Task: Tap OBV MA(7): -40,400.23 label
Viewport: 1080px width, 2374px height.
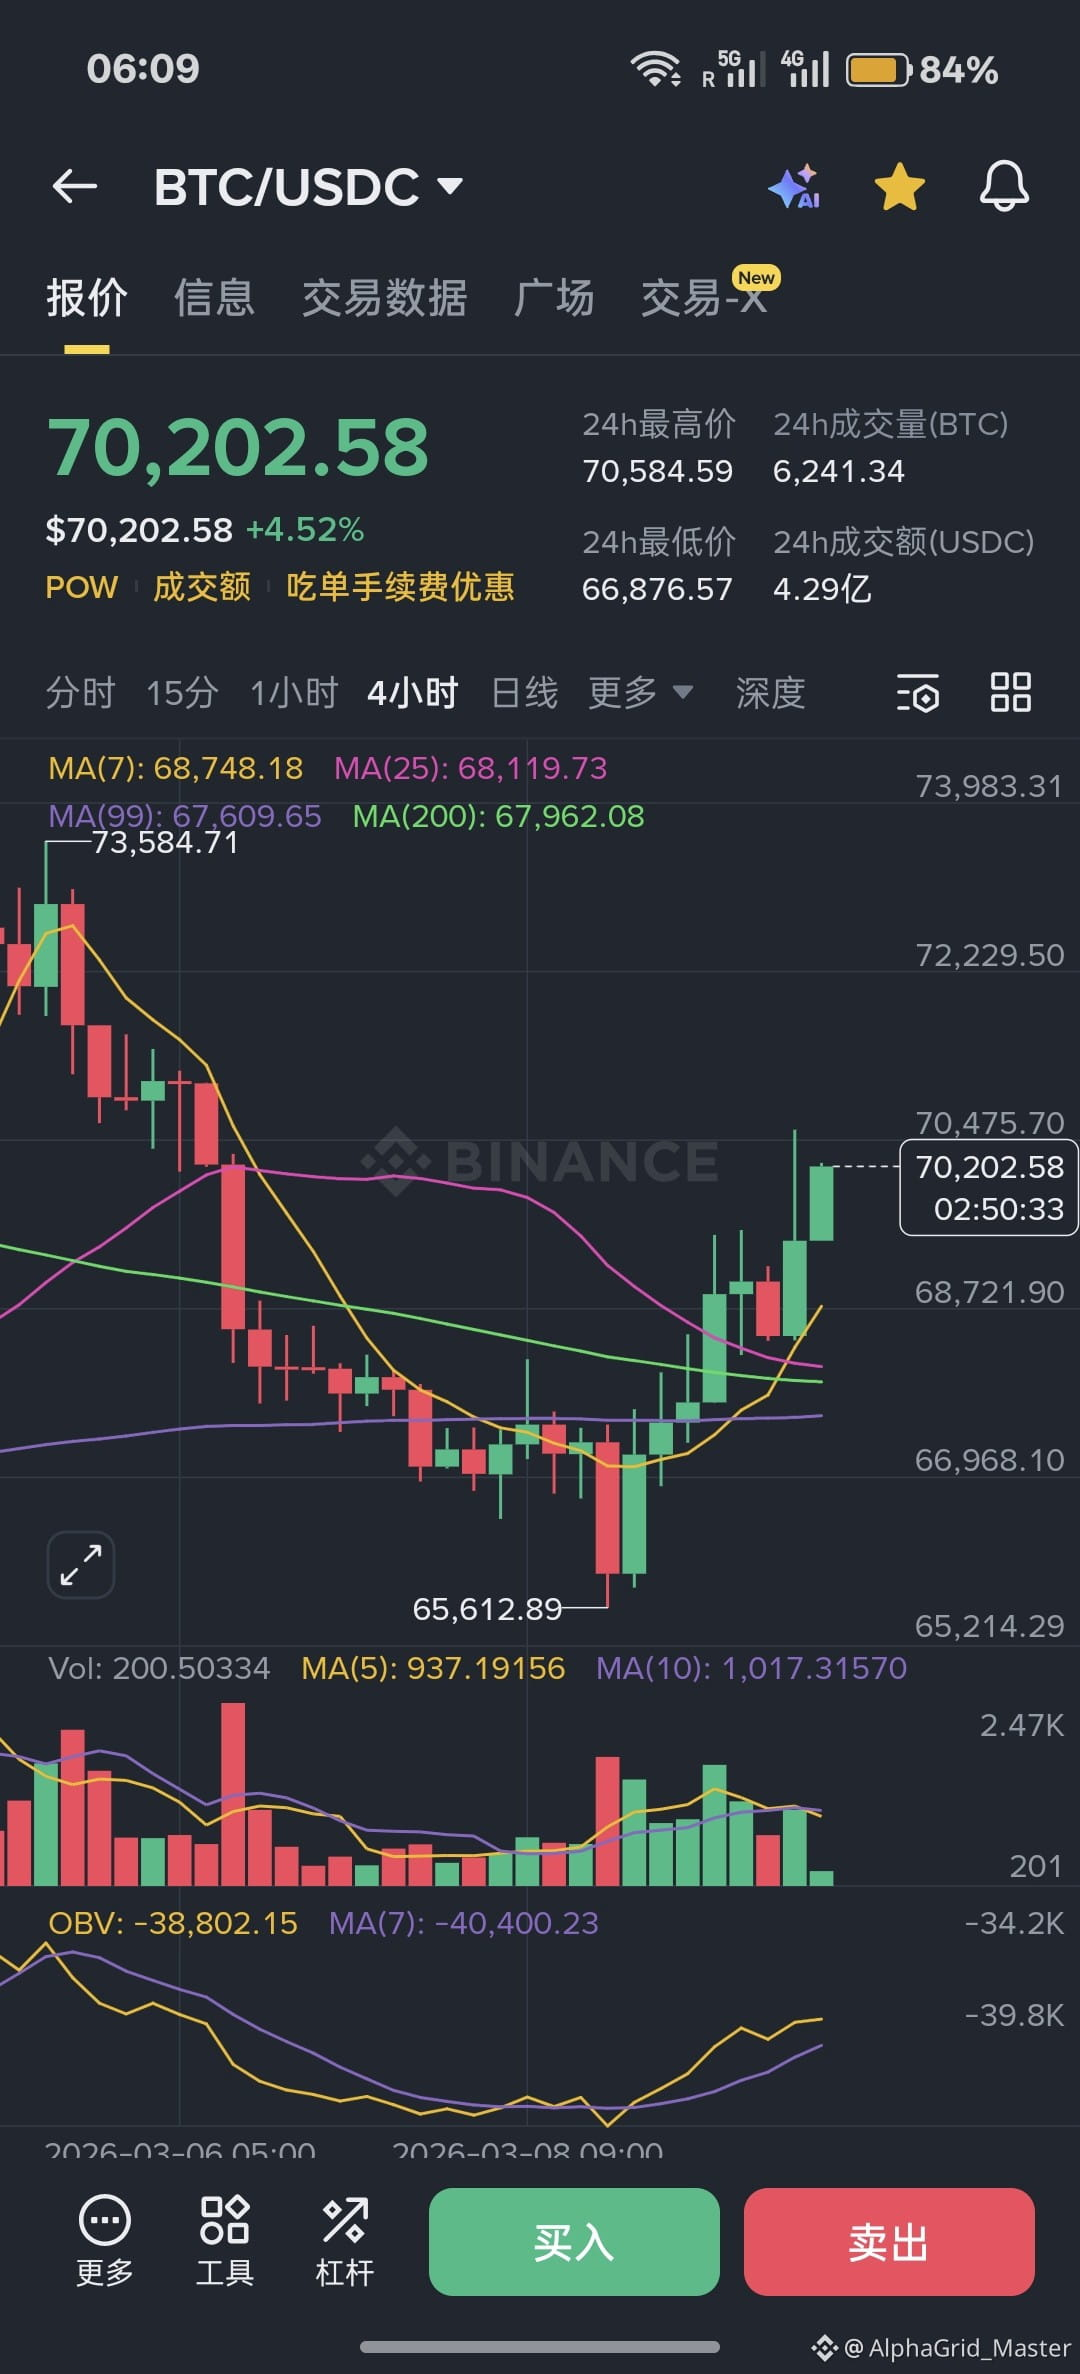Action: 464,1923
